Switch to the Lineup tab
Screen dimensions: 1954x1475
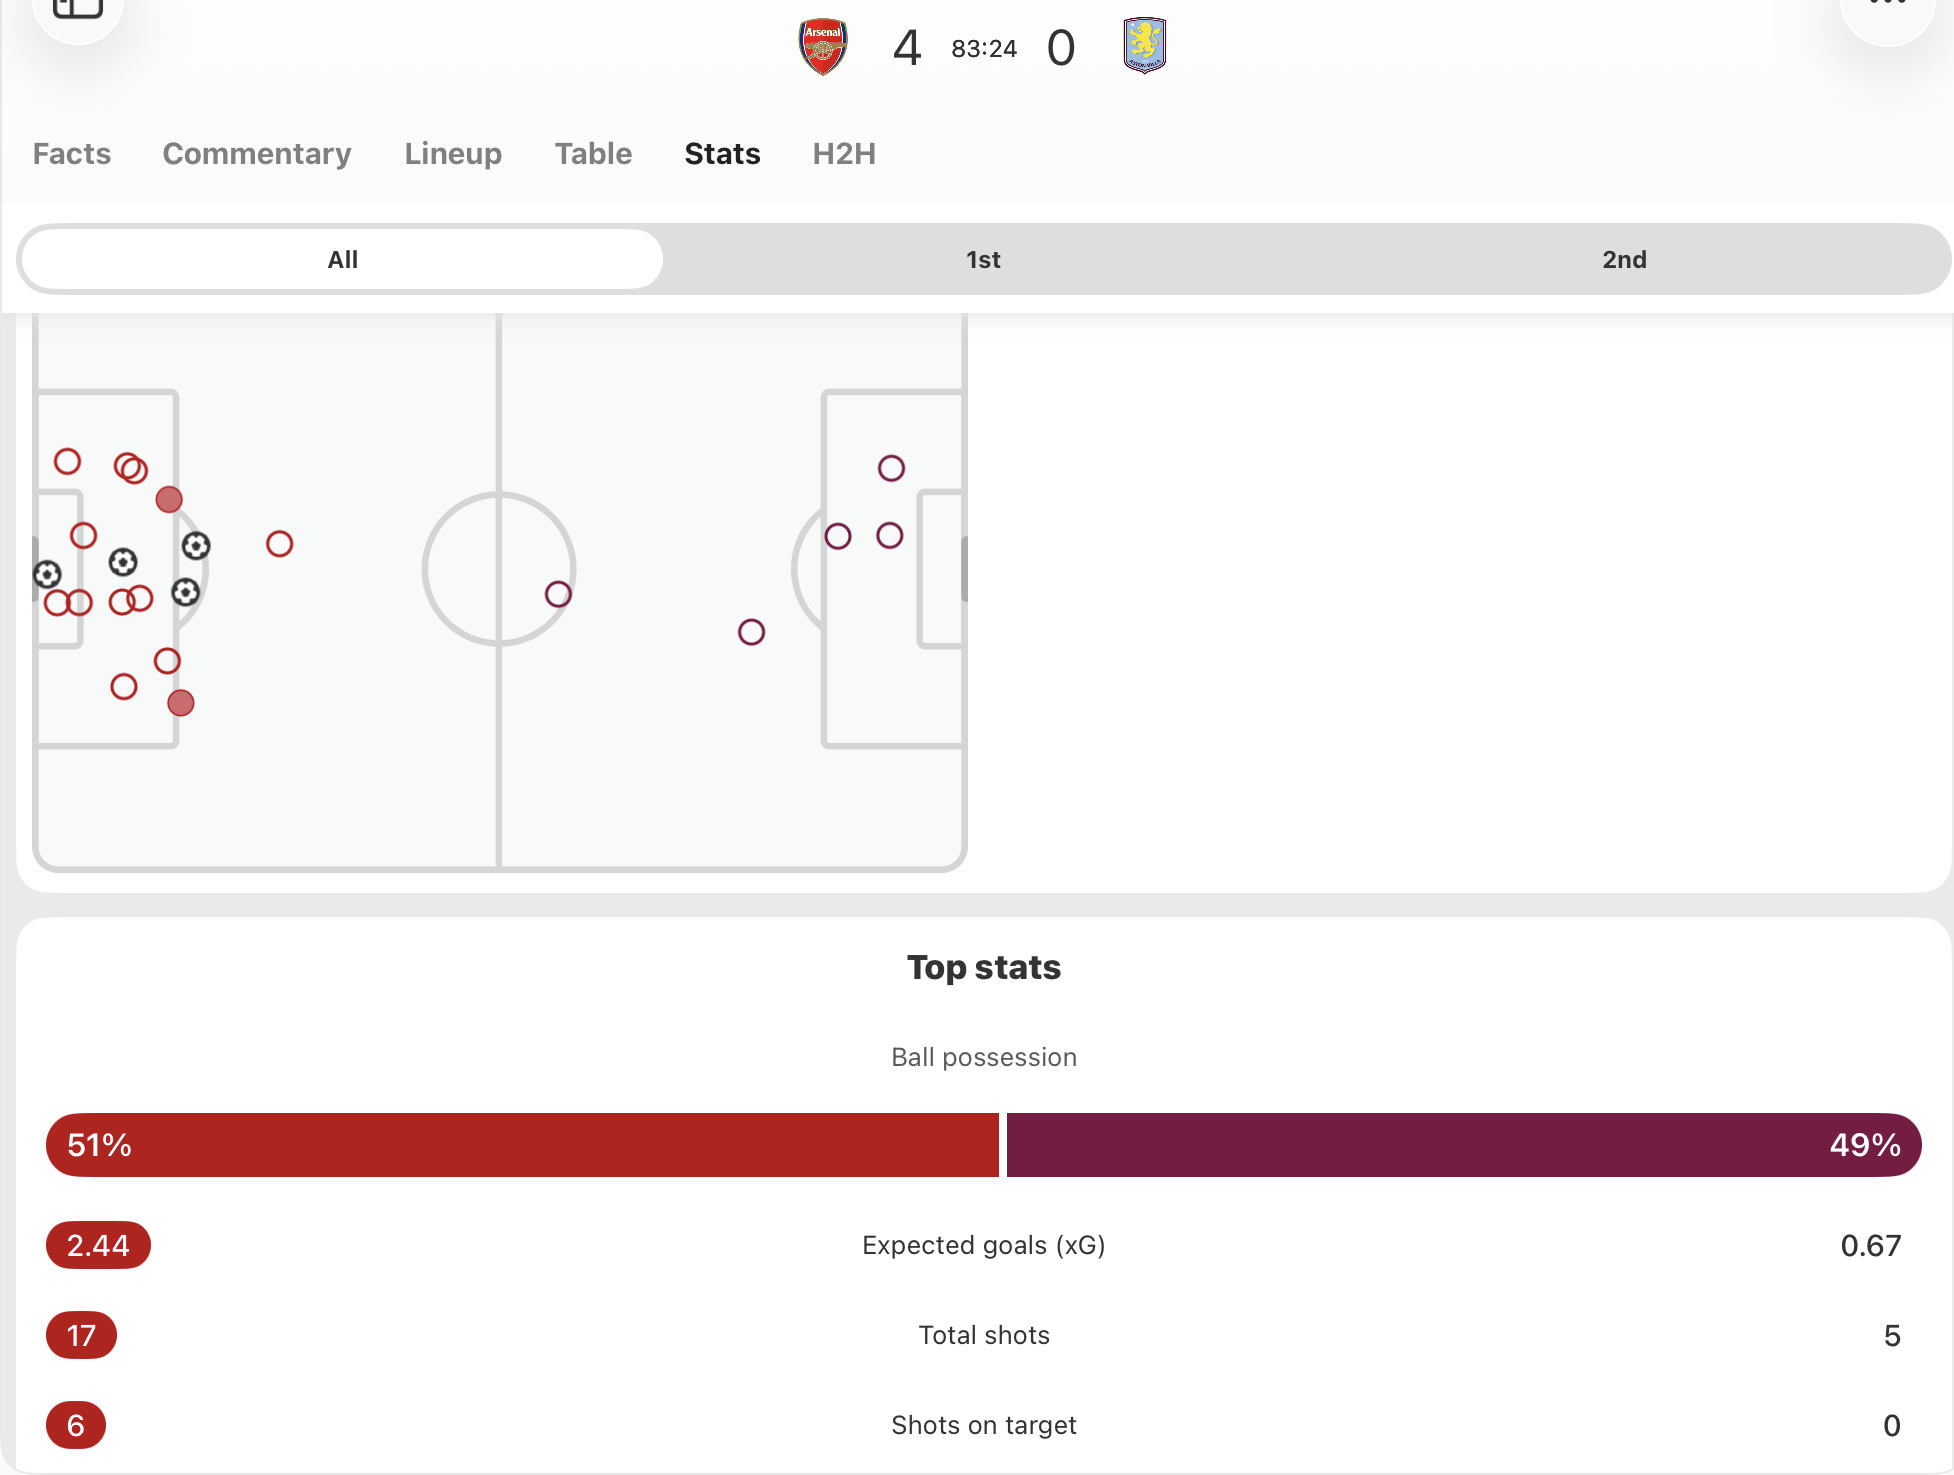tap(453, 154)
